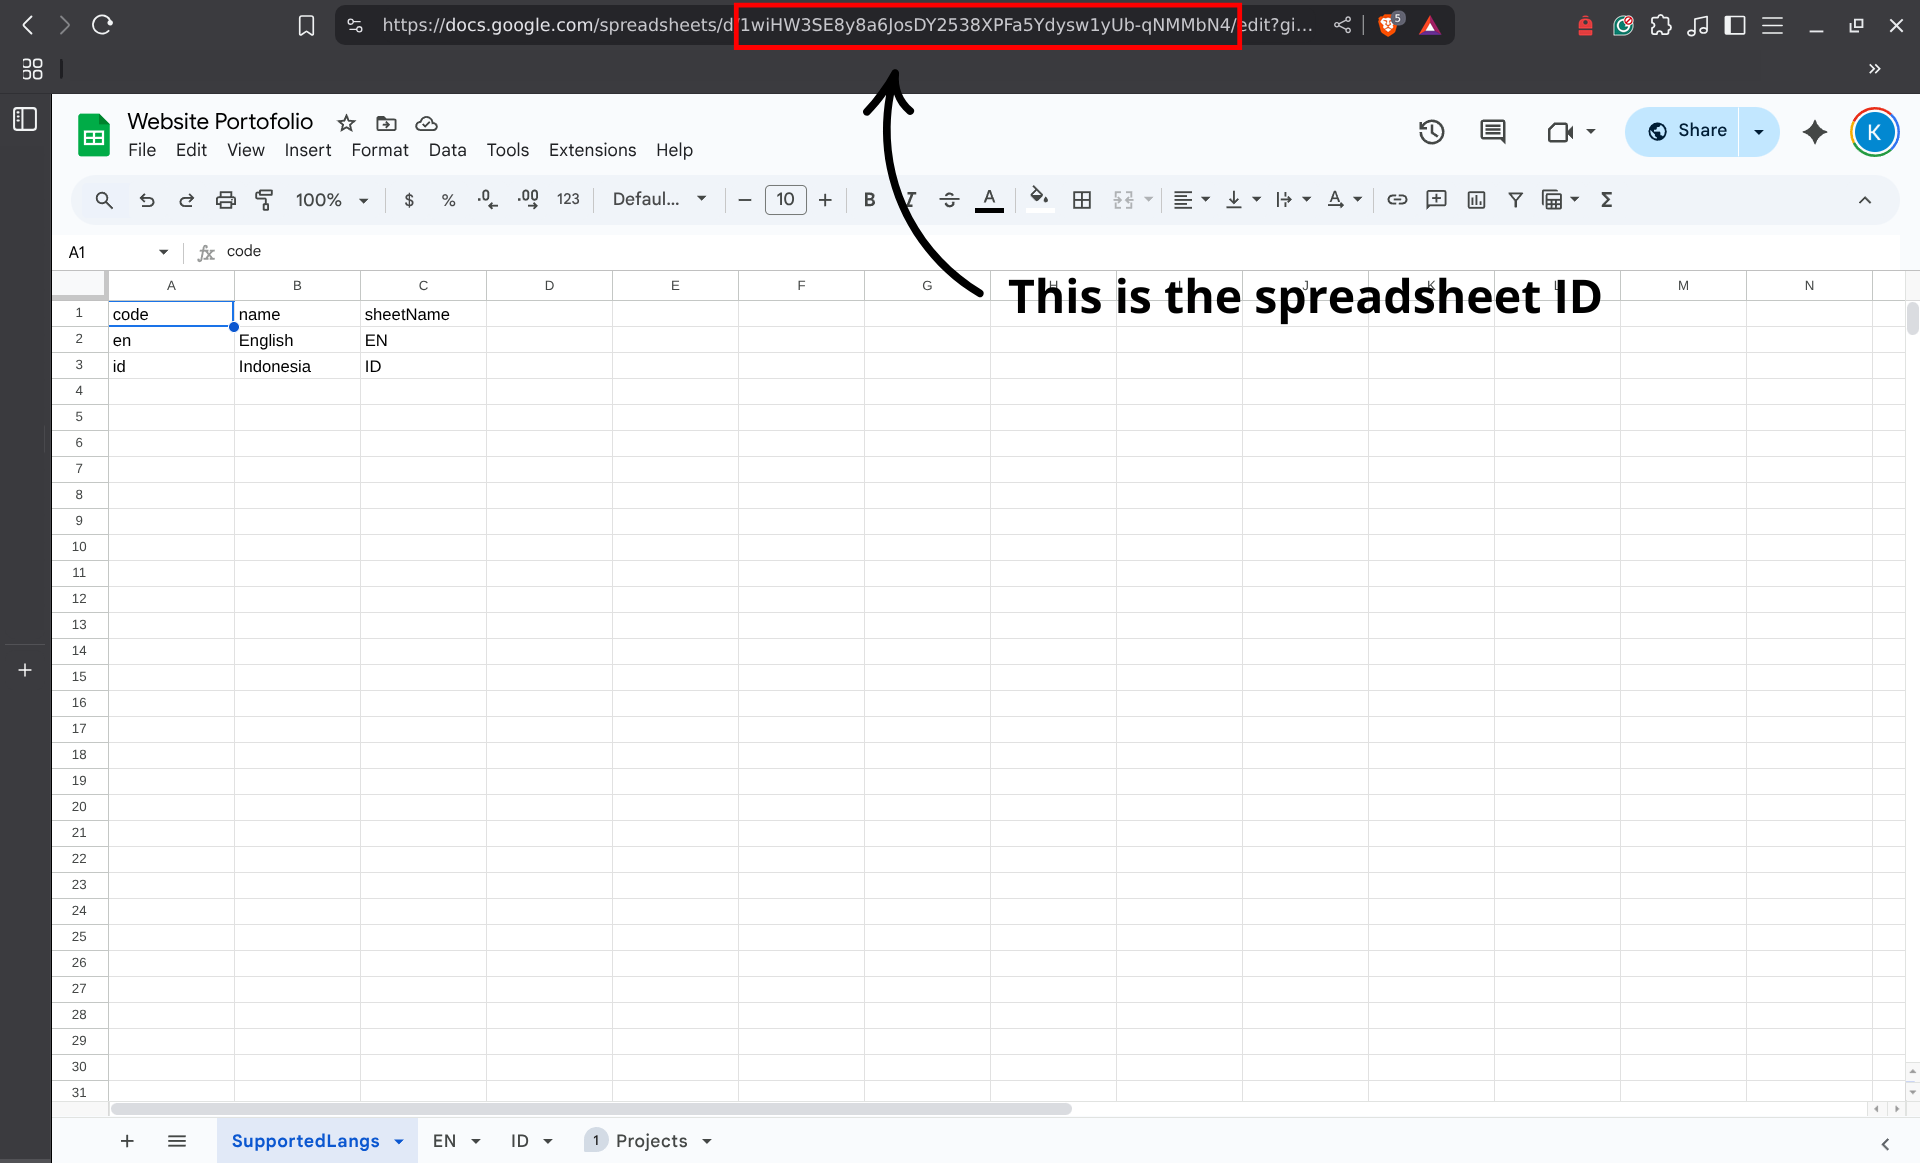Open the borders tool
The width and height of the screenshot is (1920, 1163).
click(x=1081, y=200)
